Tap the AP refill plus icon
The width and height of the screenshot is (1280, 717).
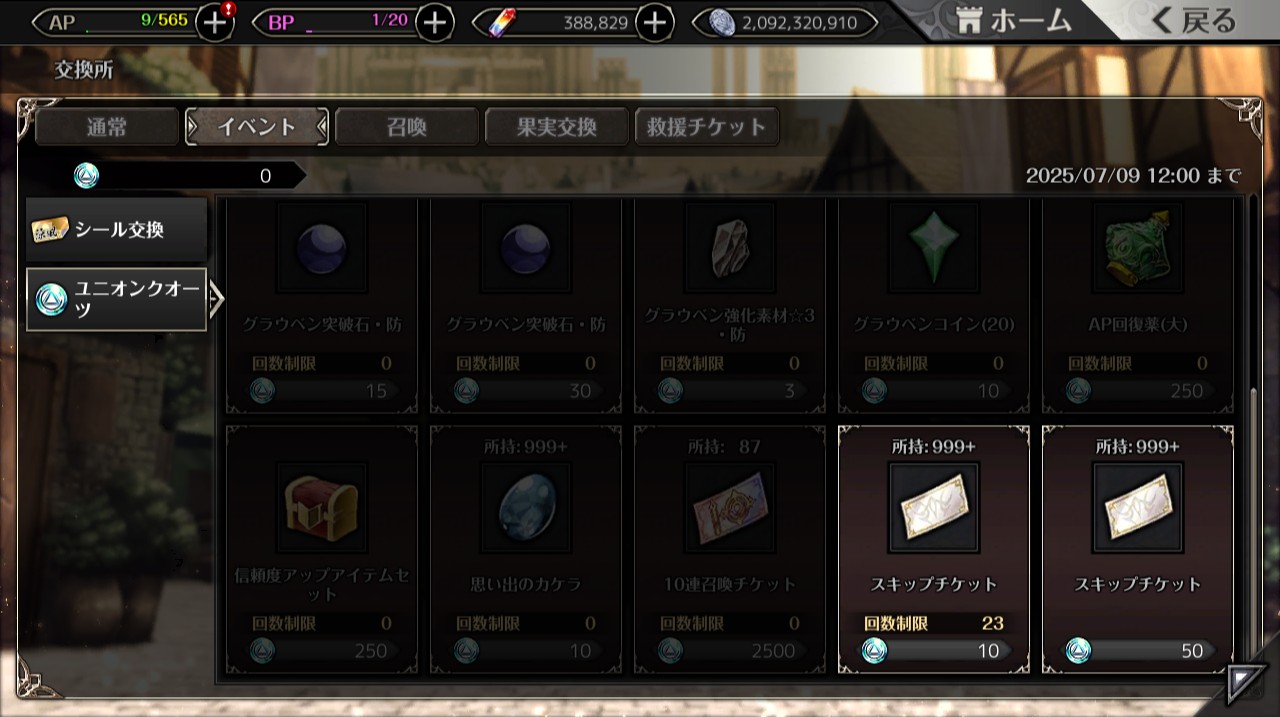point(215,22)
